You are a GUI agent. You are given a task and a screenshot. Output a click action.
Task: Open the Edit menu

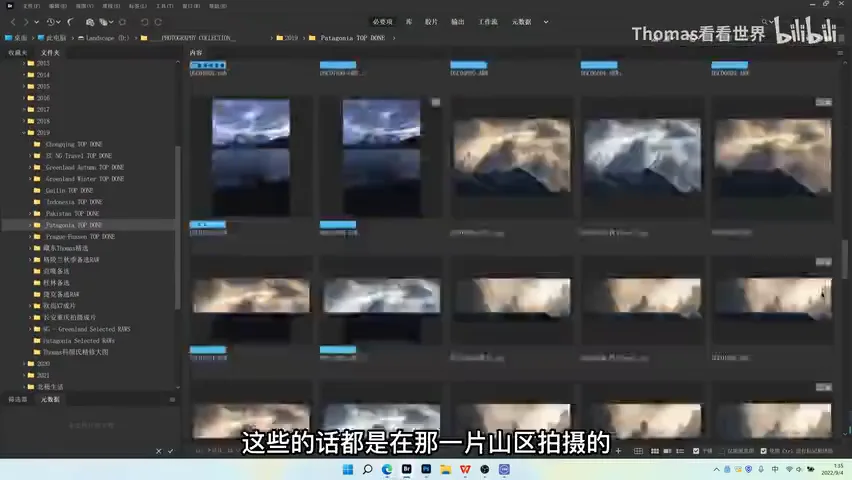(x=58, y=6)
